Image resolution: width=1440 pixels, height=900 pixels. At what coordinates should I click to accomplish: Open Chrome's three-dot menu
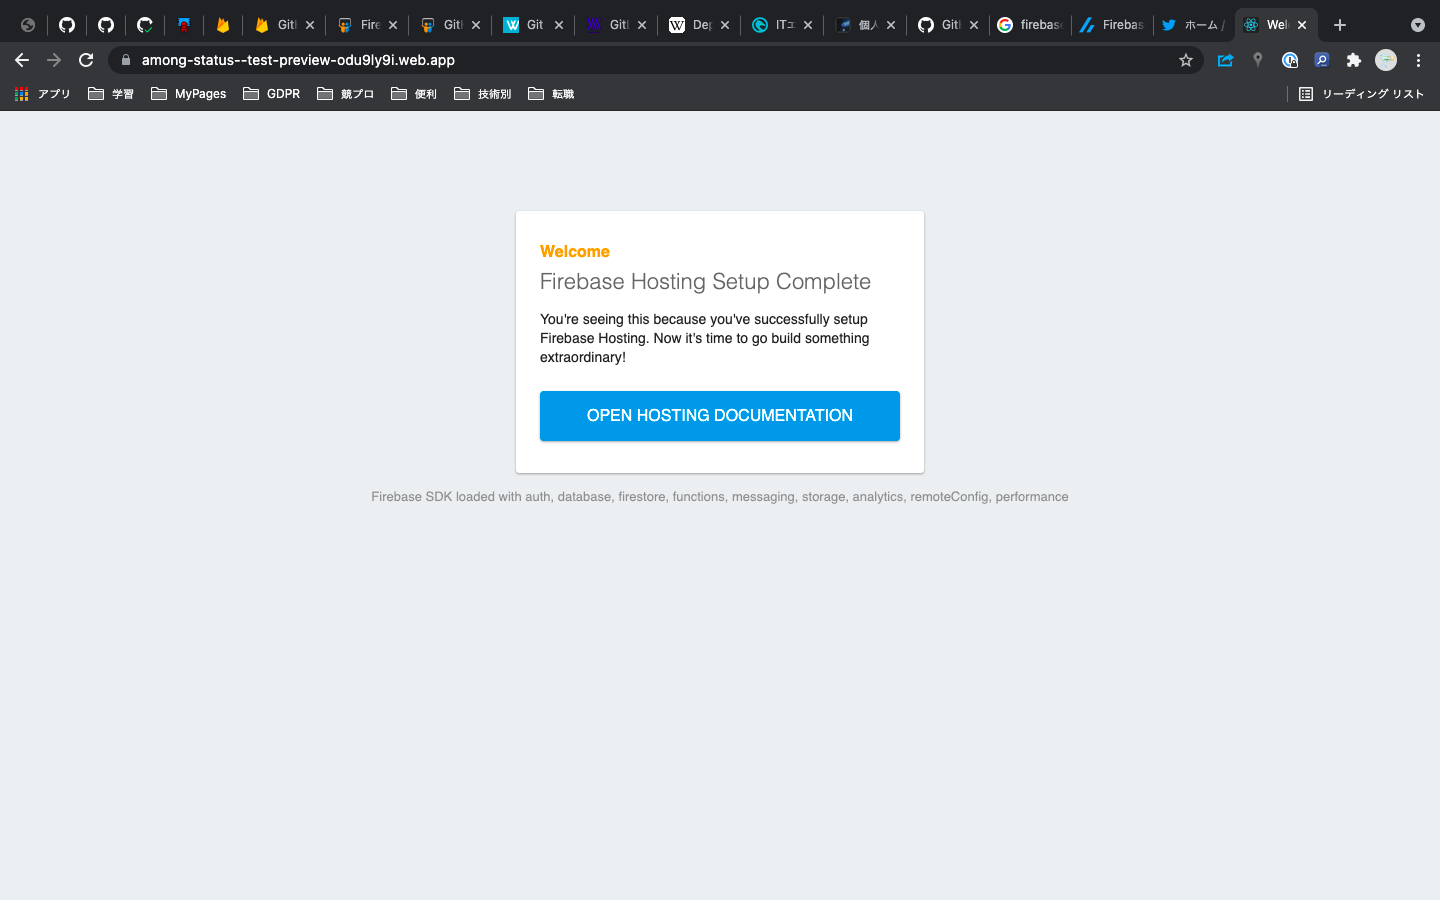tap(1418, 60)
